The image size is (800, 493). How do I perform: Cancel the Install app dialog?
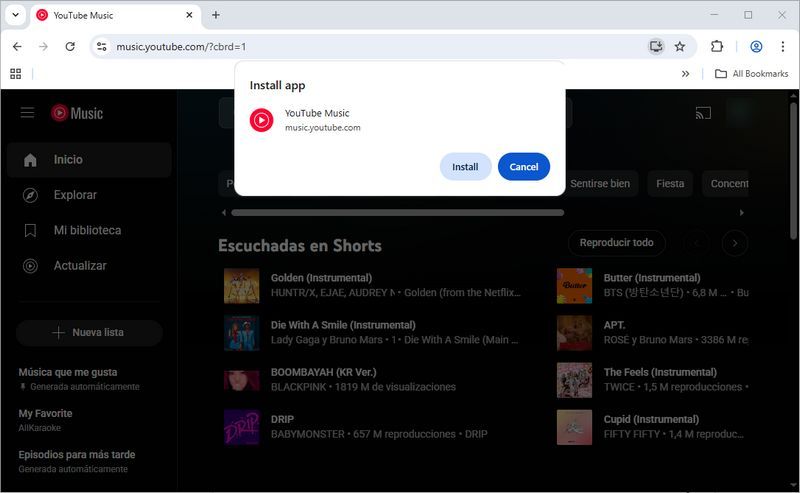pyautogui.click(x=523, y=167)
